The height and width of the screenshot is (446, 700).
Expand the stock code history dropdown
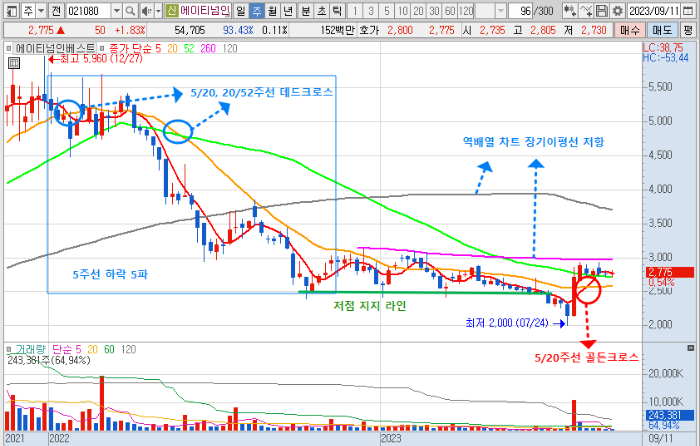point(117,10)
